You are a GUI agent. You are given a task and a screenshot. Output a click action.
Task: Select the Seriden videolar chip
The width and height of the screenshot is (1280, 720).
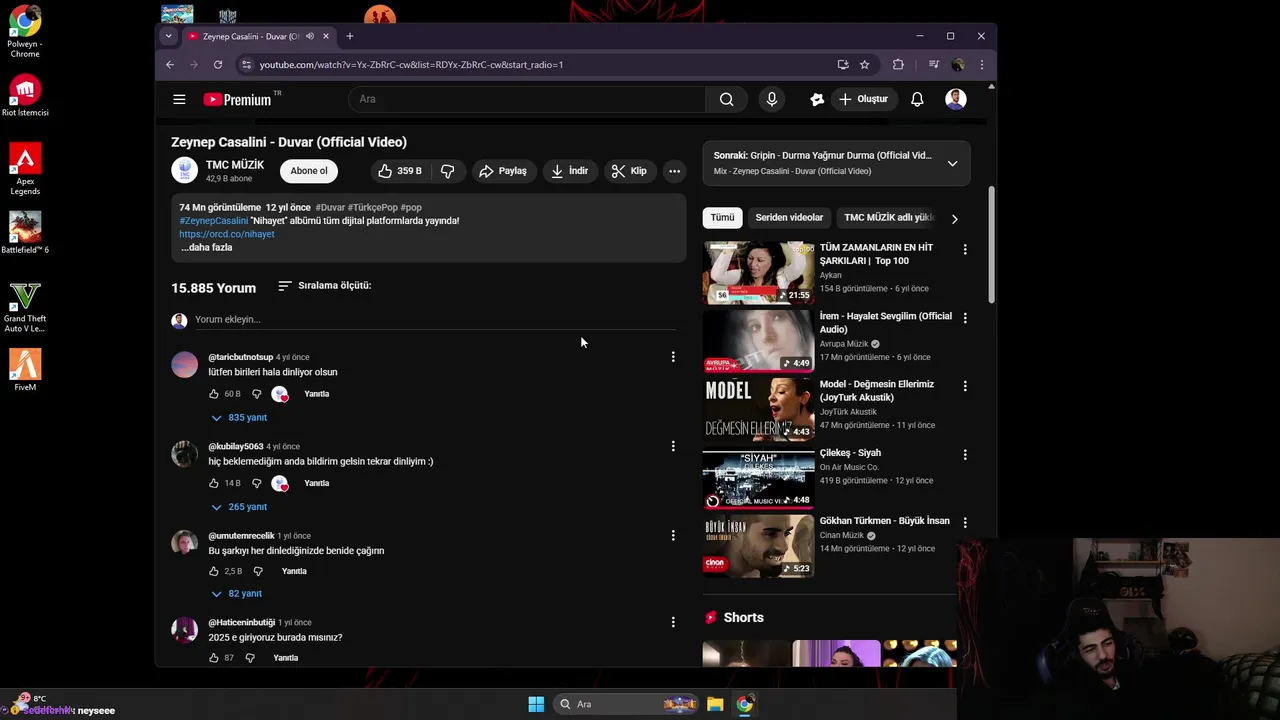pyautogui.click(x=789, y=218)
